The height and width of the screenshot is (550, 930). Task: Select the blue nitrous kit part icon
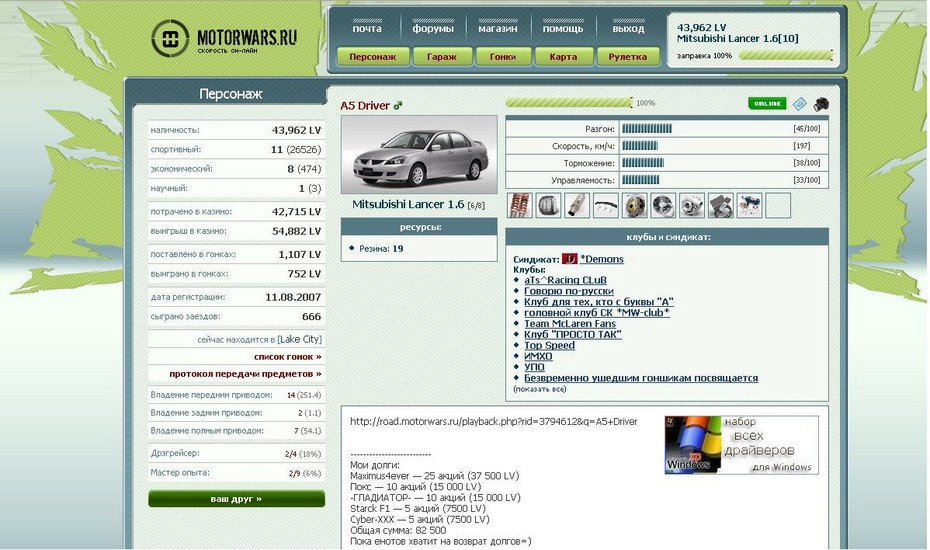click(x=749, y=205)
